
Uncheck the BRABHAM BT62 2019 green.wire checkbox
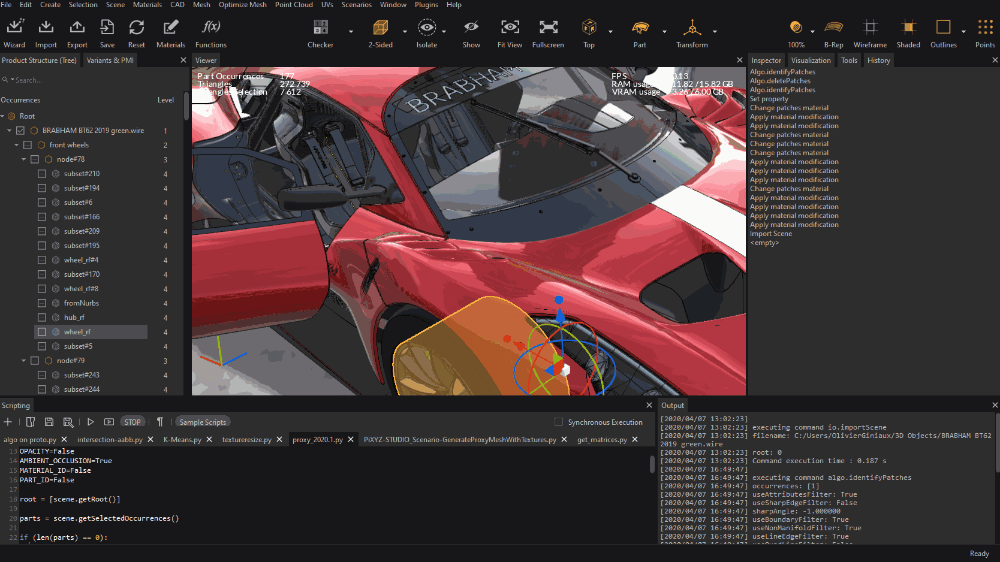[20, 131]
